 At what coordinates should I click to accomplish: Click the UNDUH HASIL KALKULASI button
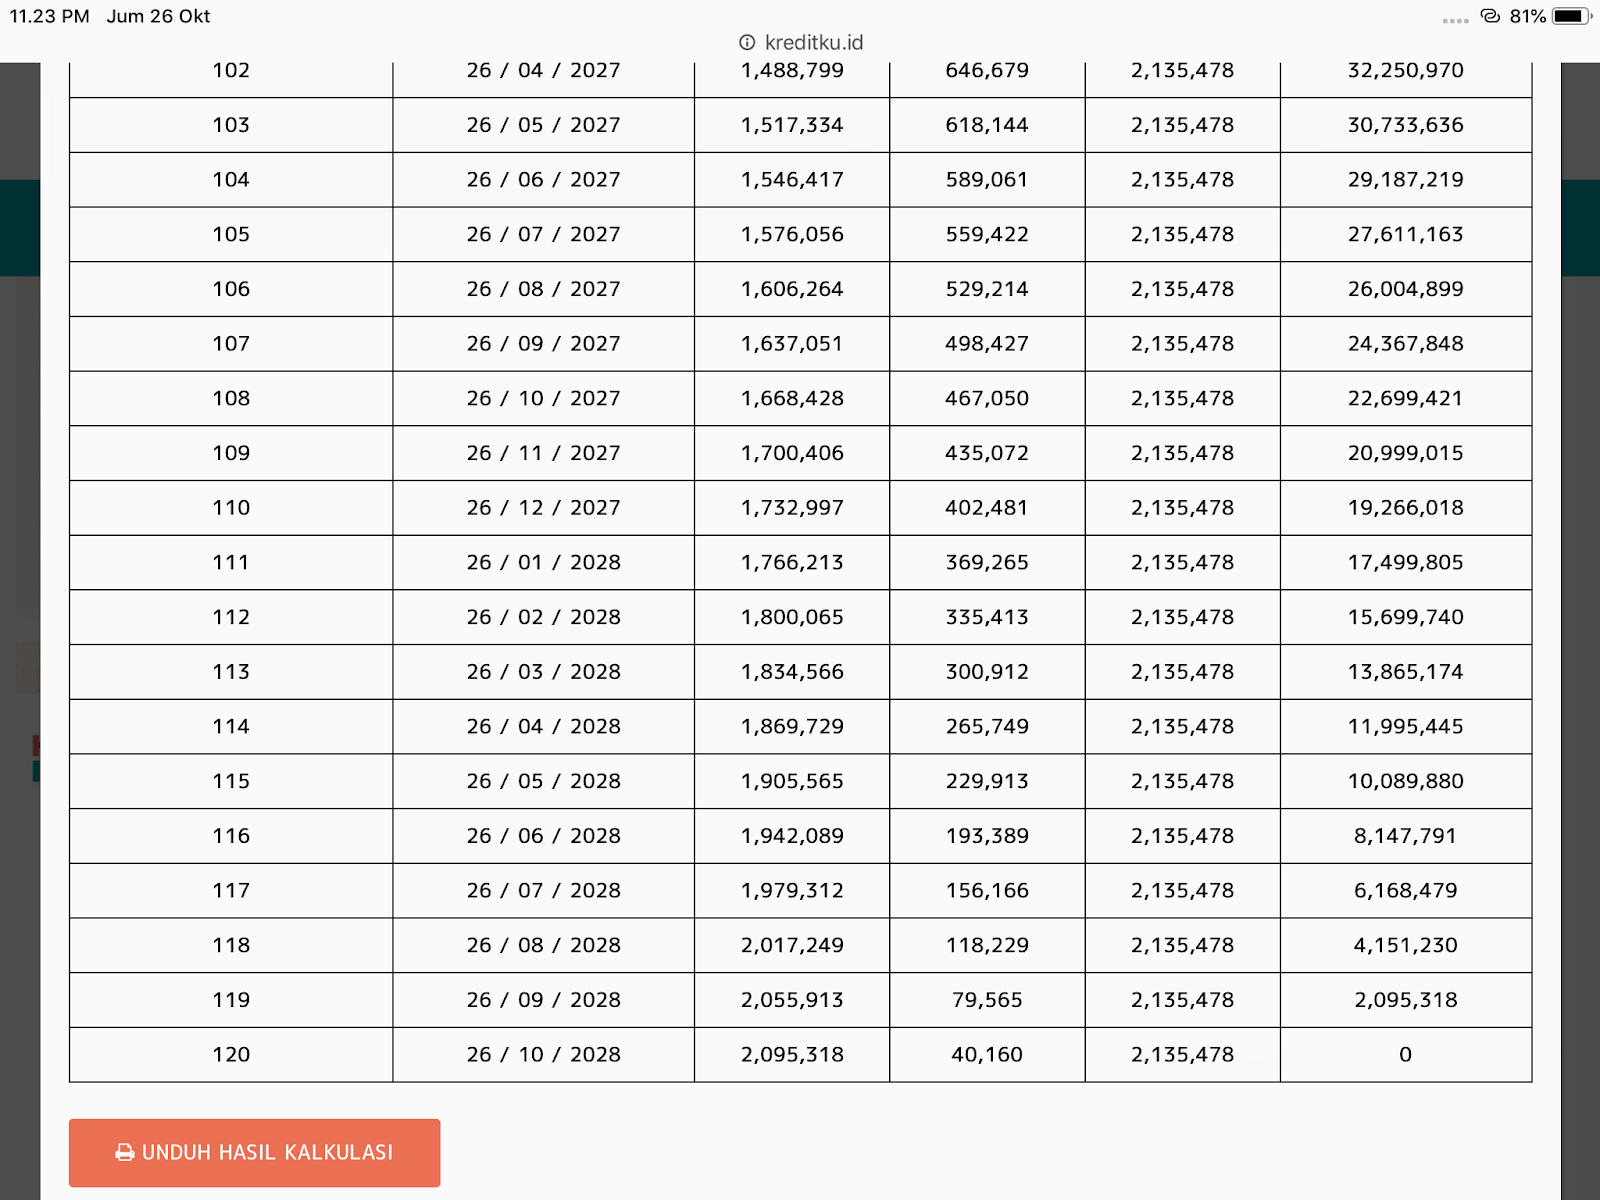pos(254,1152)
